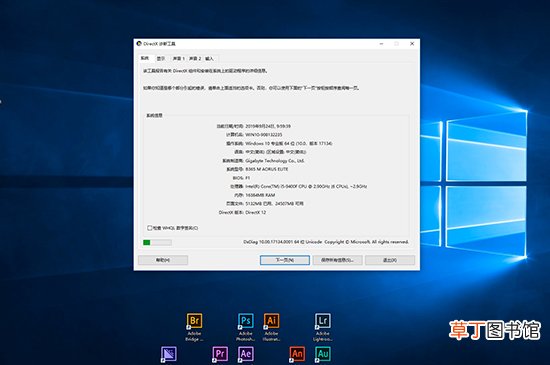Switch to the System (系统) tab

145,58
